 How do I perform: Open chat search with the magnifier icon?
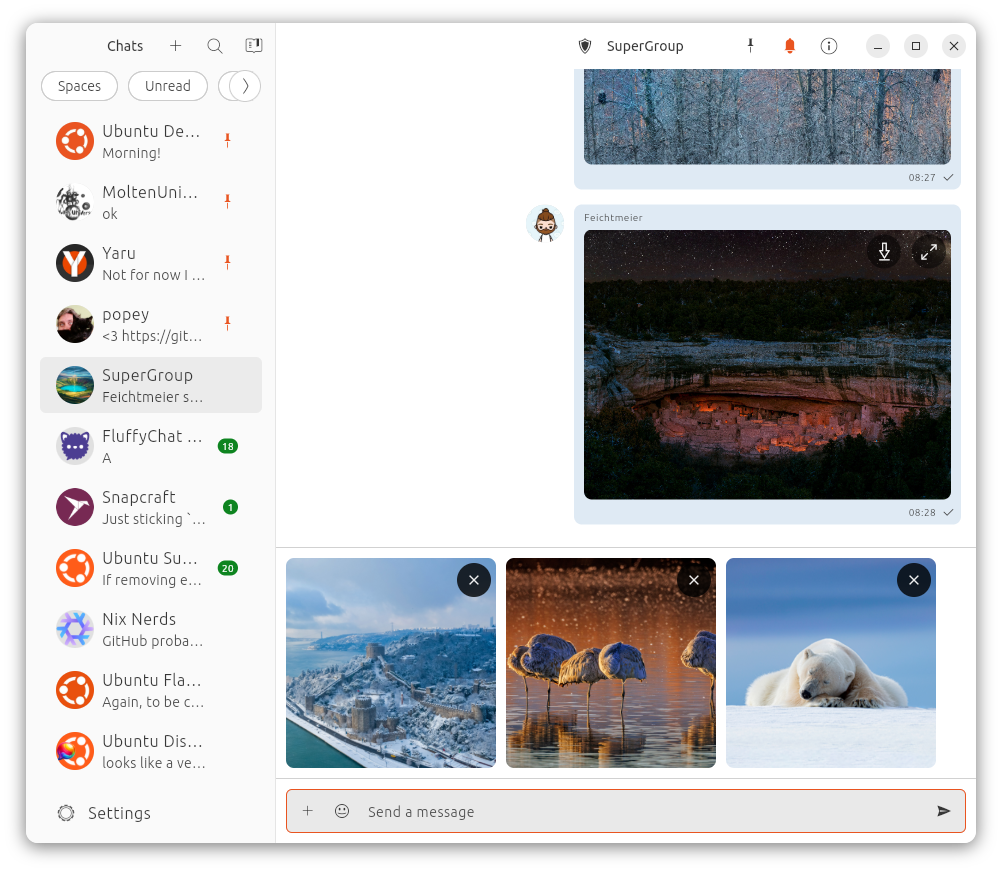[214, 46]
